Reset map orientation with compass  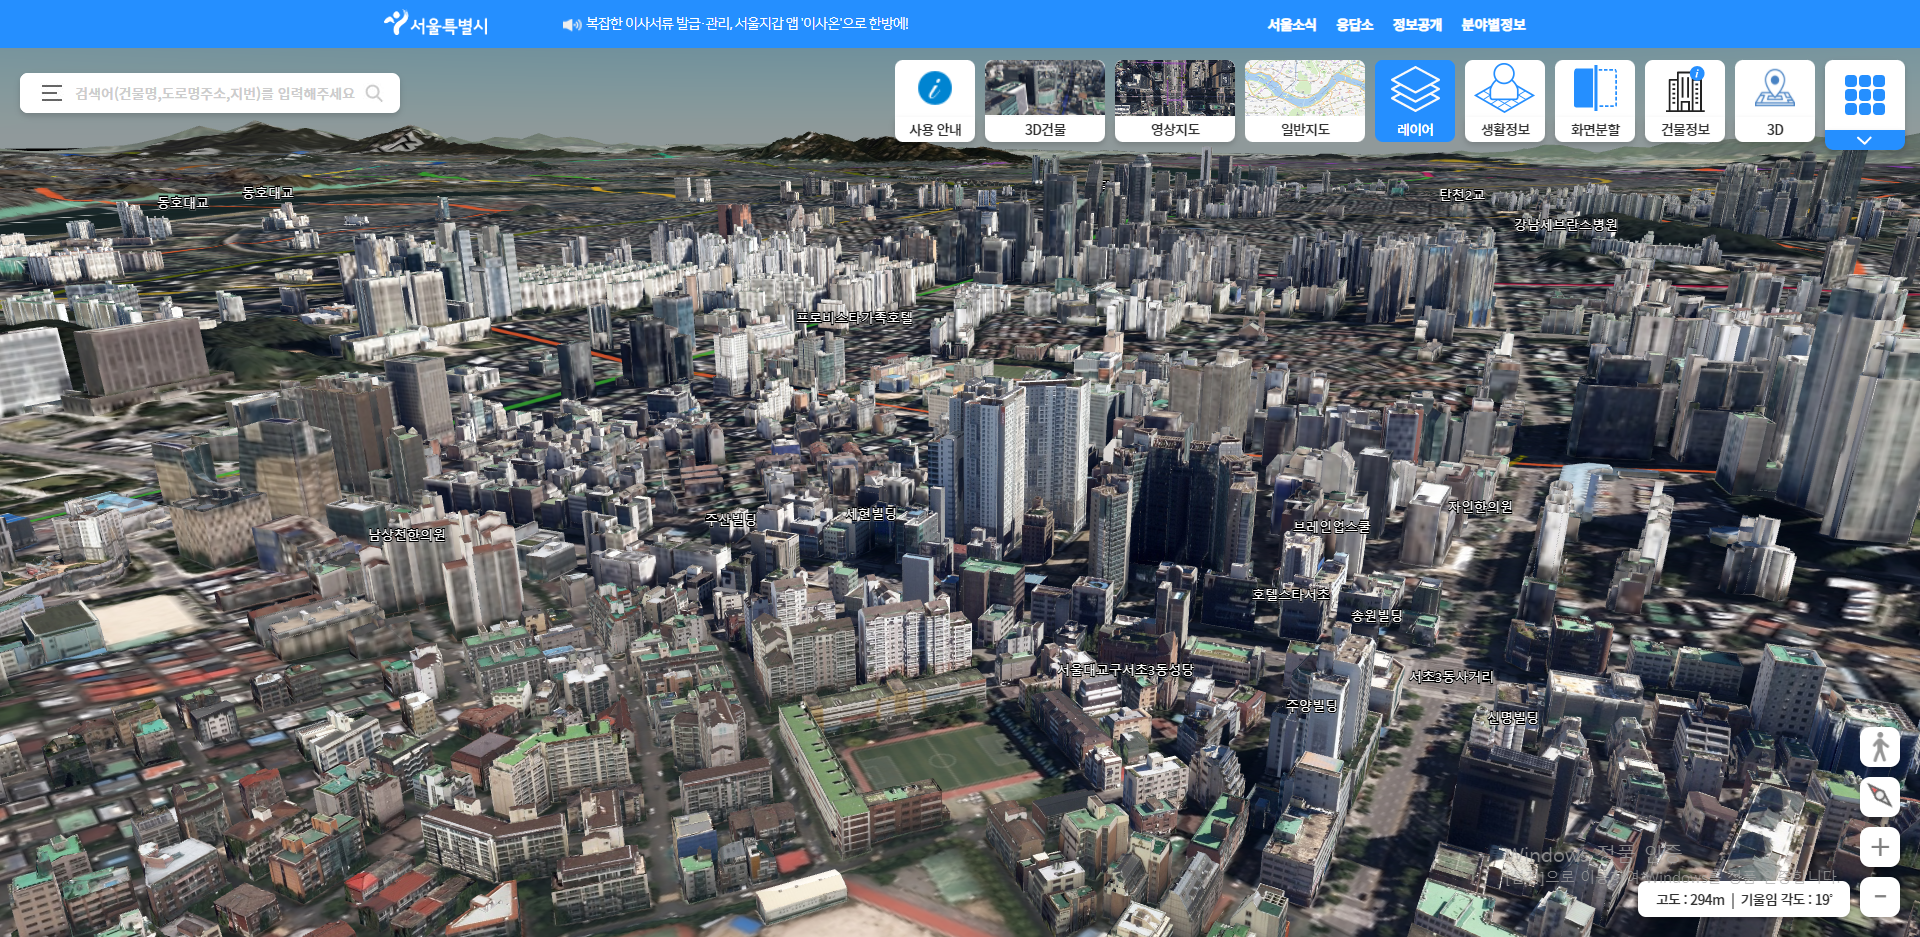tap(1880, 797)
